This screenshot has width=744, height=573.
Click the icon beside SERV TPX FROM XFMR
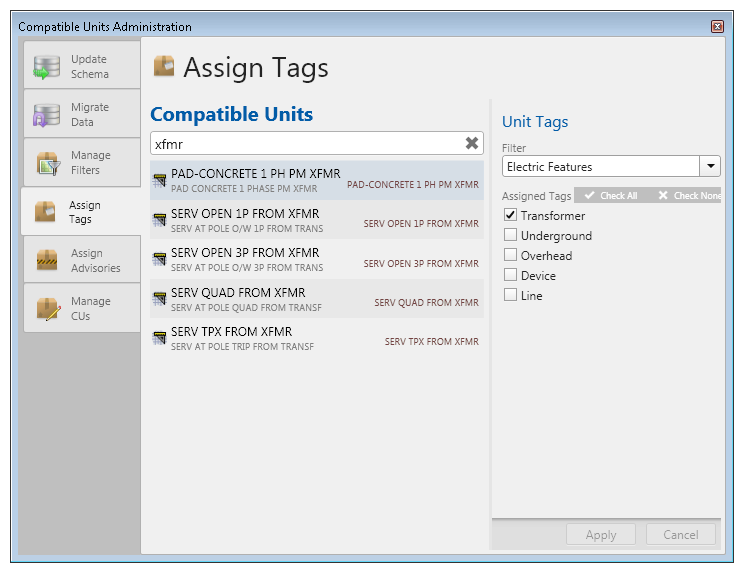(x=159, y=338)
